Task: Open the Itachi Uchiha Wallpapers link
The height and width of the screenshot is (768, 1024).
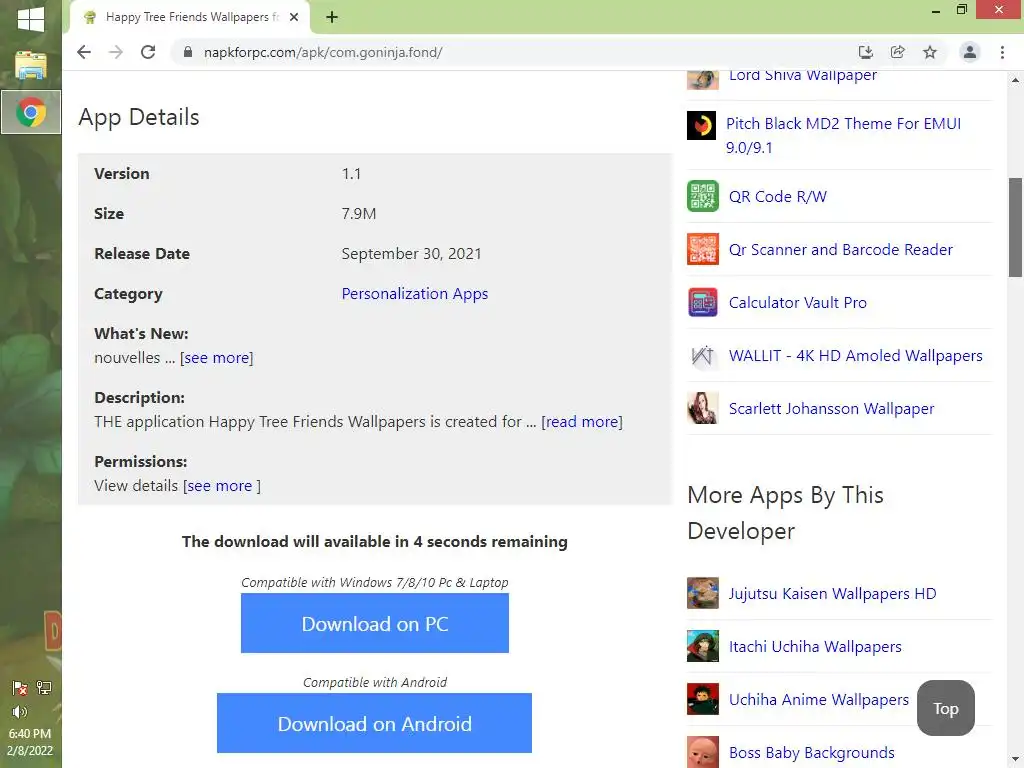Action: [x=815, y=647]
